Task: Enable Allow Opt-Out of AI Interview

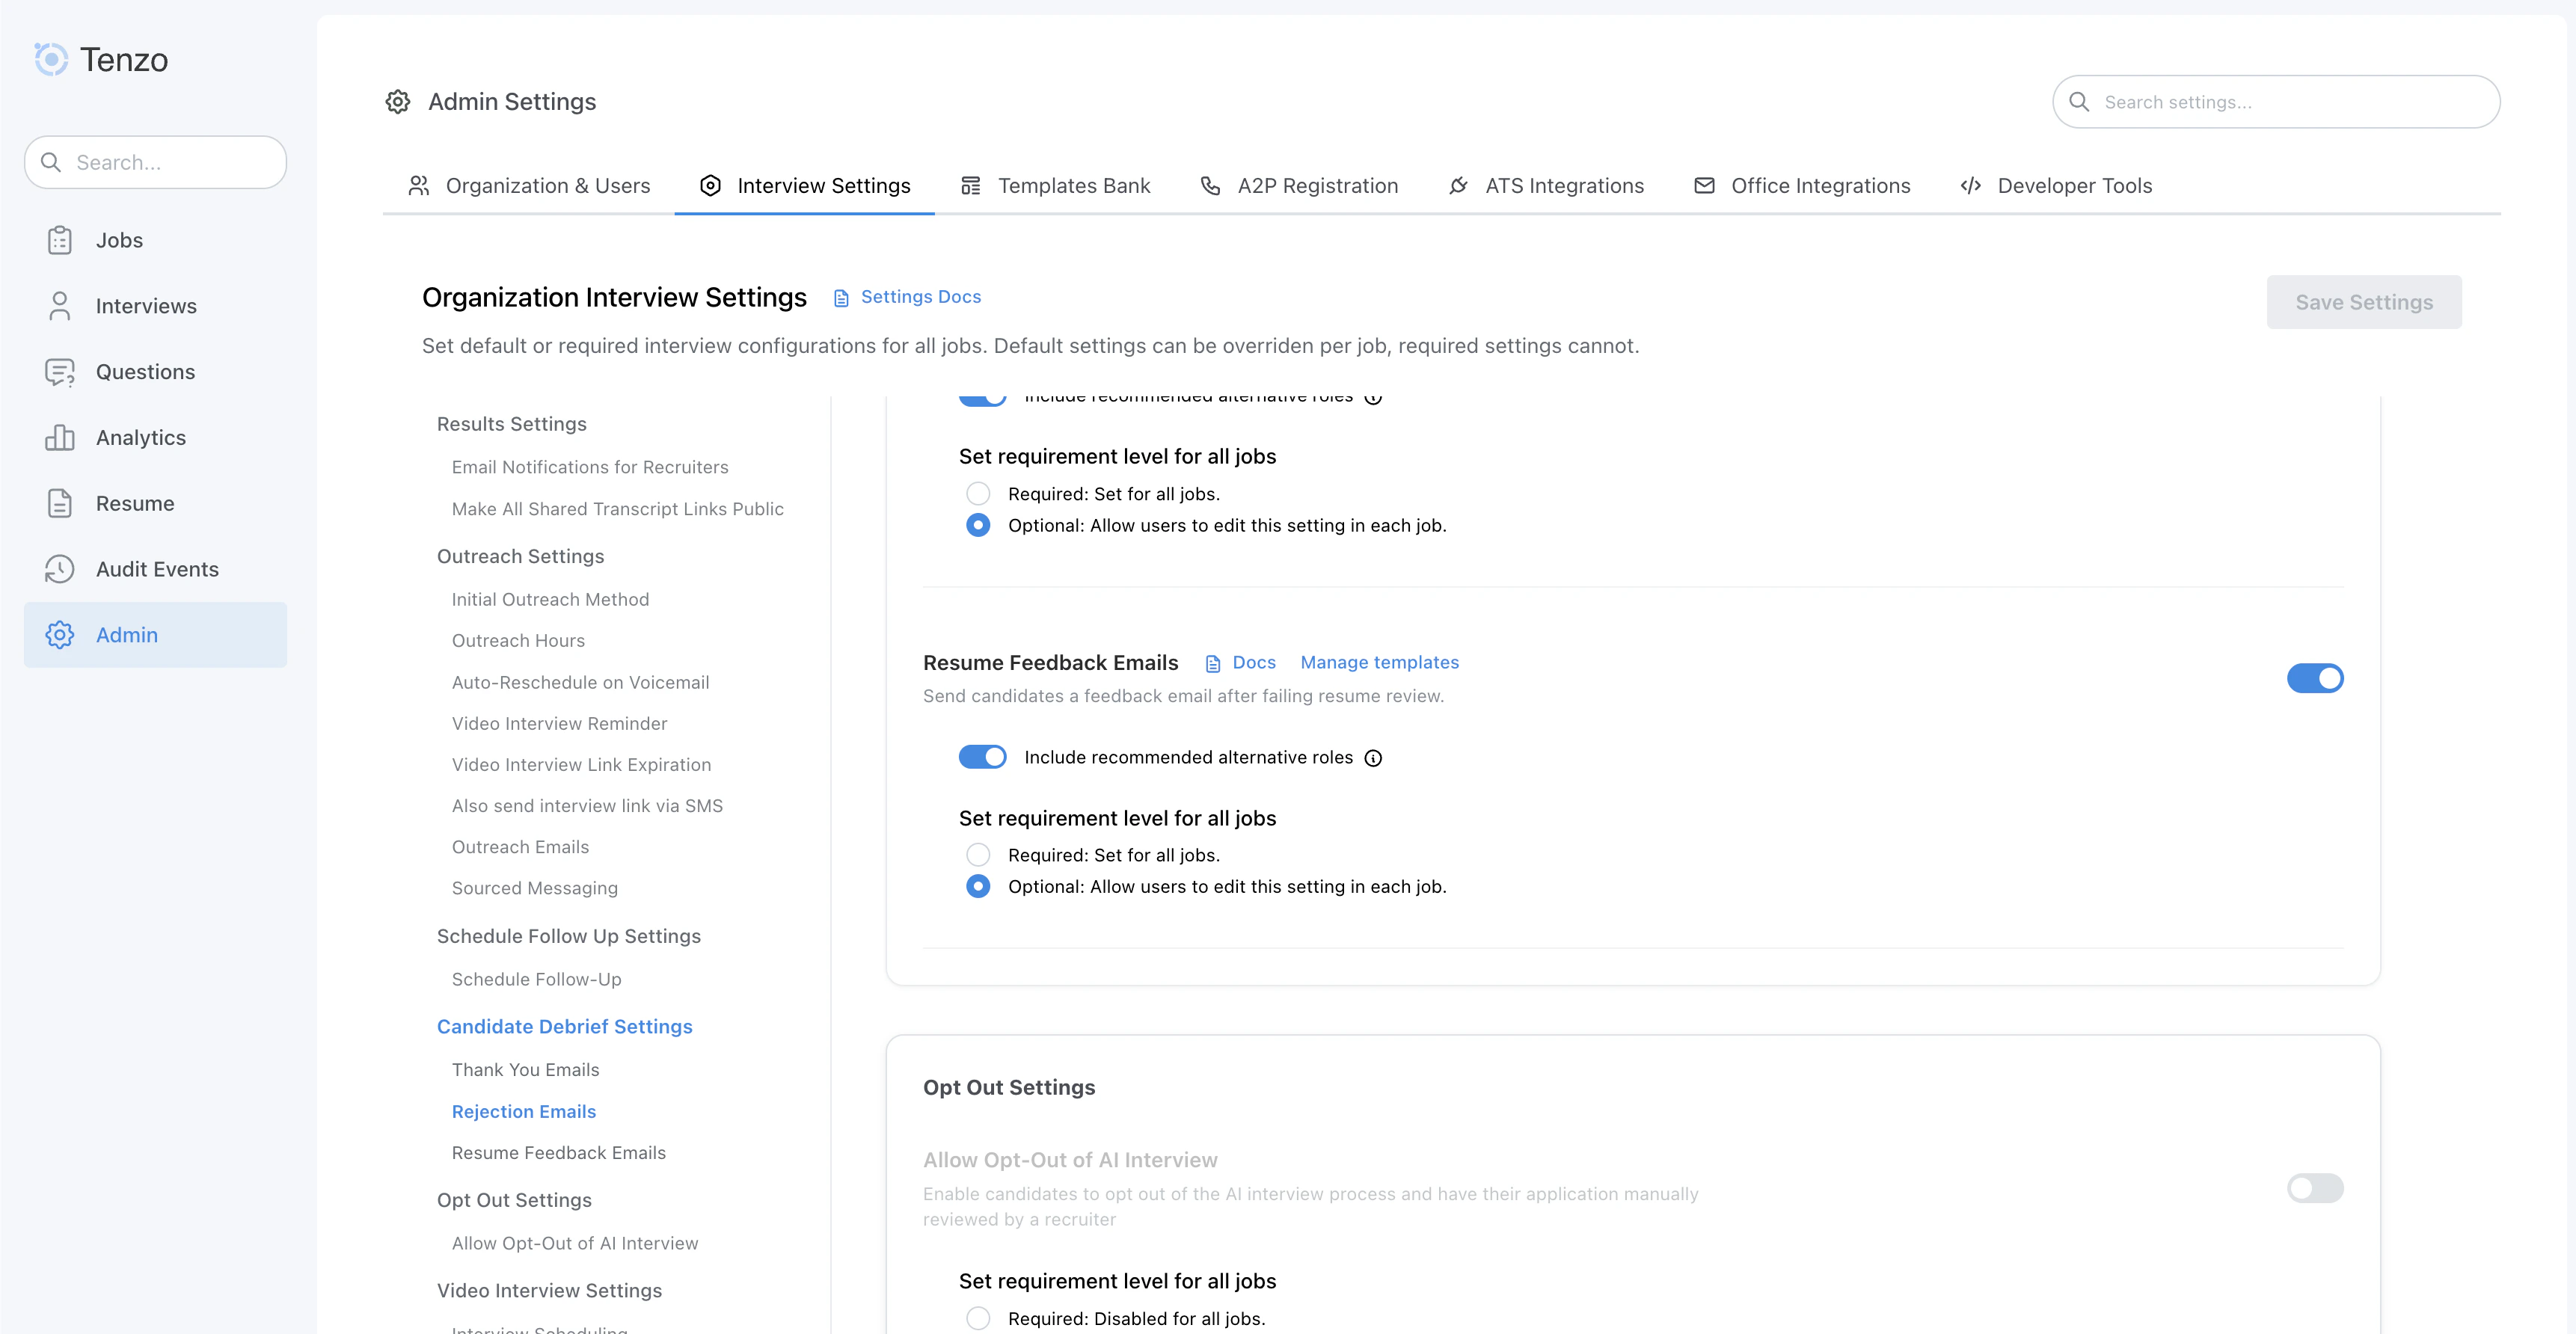Action: click(x=2315, y=1189)
